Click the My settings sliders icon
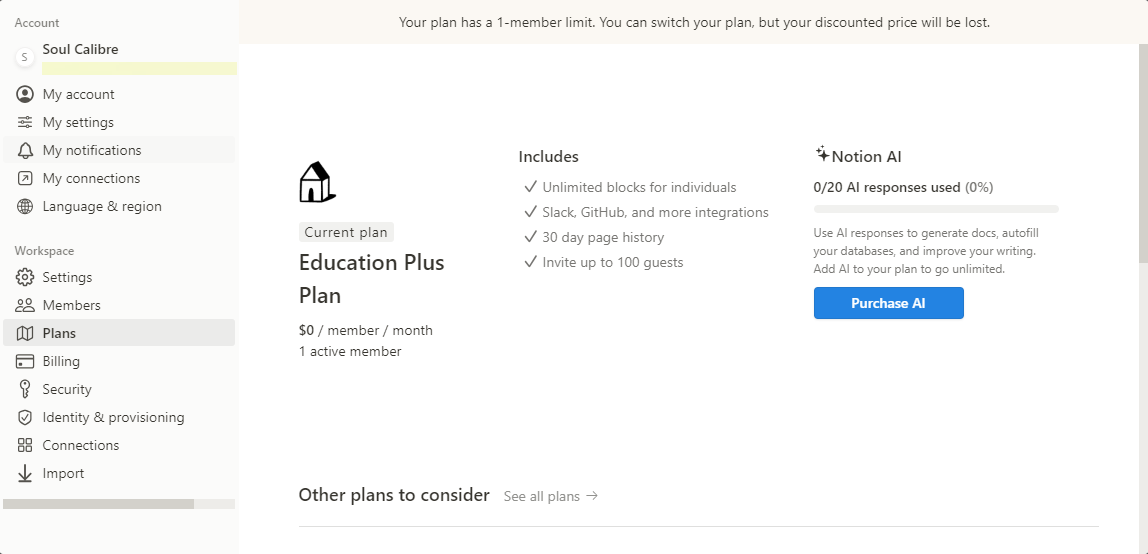 coord(25,122)
